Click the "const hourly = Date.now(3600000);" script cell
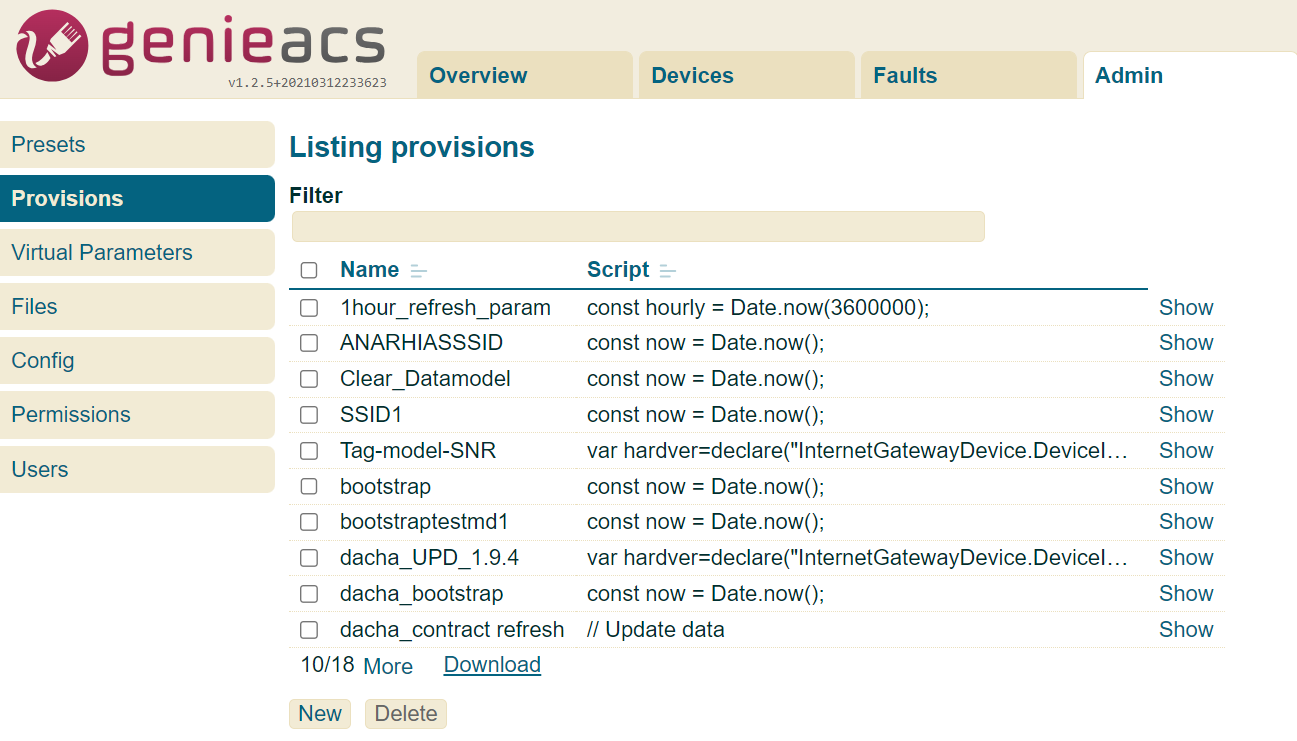1297x741 pixels. pyautogui.click(x=758, y=308)
